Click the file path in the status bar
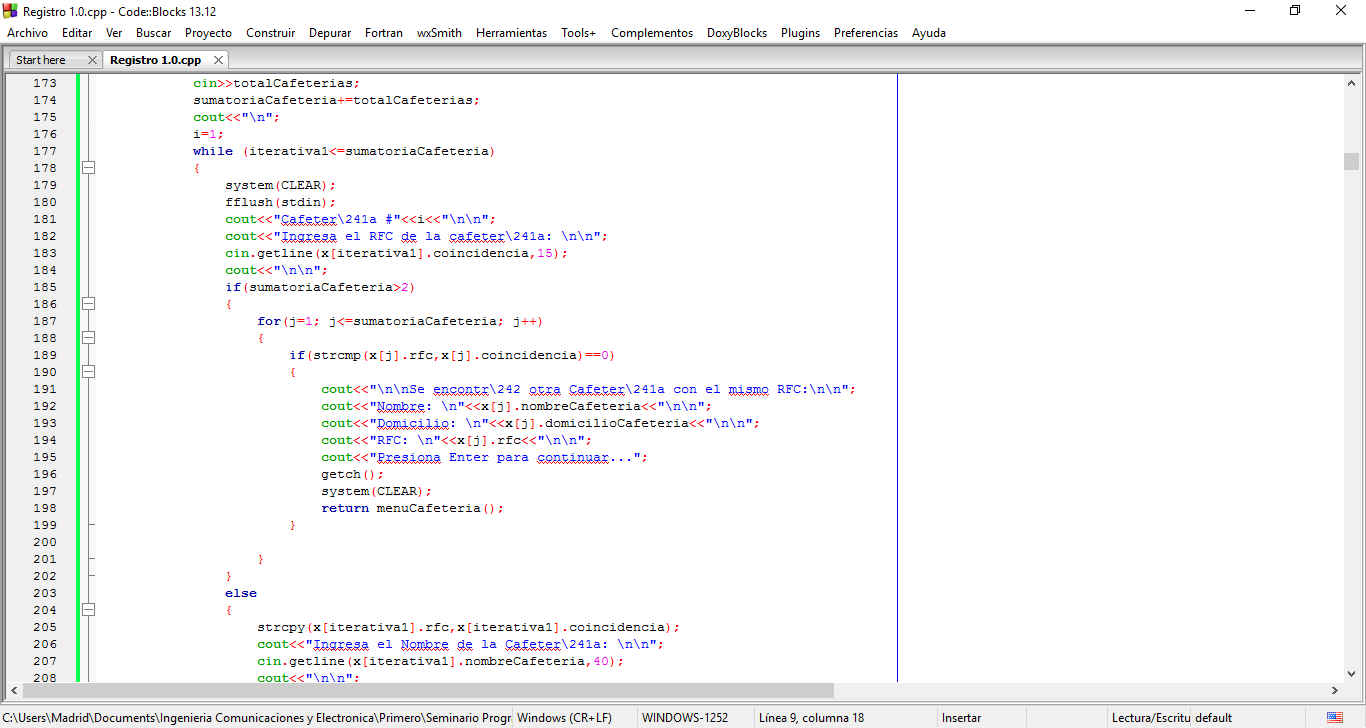This screenshot has width=1366, height=728. point(256,718)
